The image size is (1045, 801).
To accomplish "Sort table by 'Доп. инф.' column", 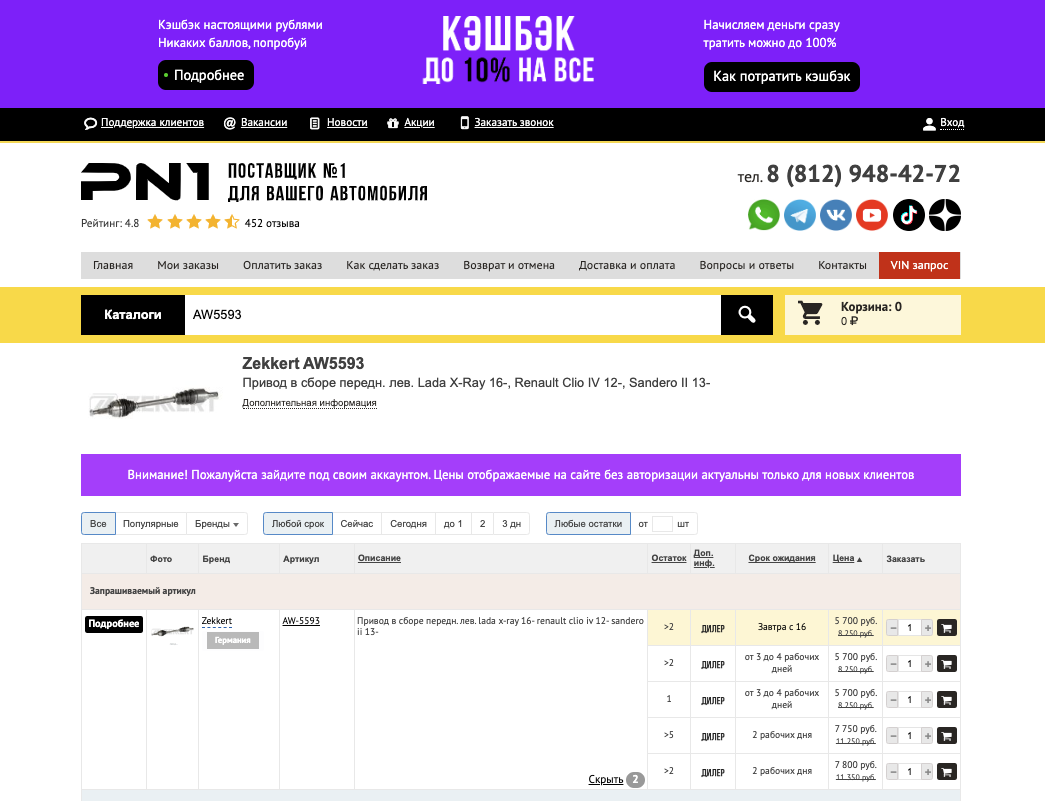I will point(704,558).
